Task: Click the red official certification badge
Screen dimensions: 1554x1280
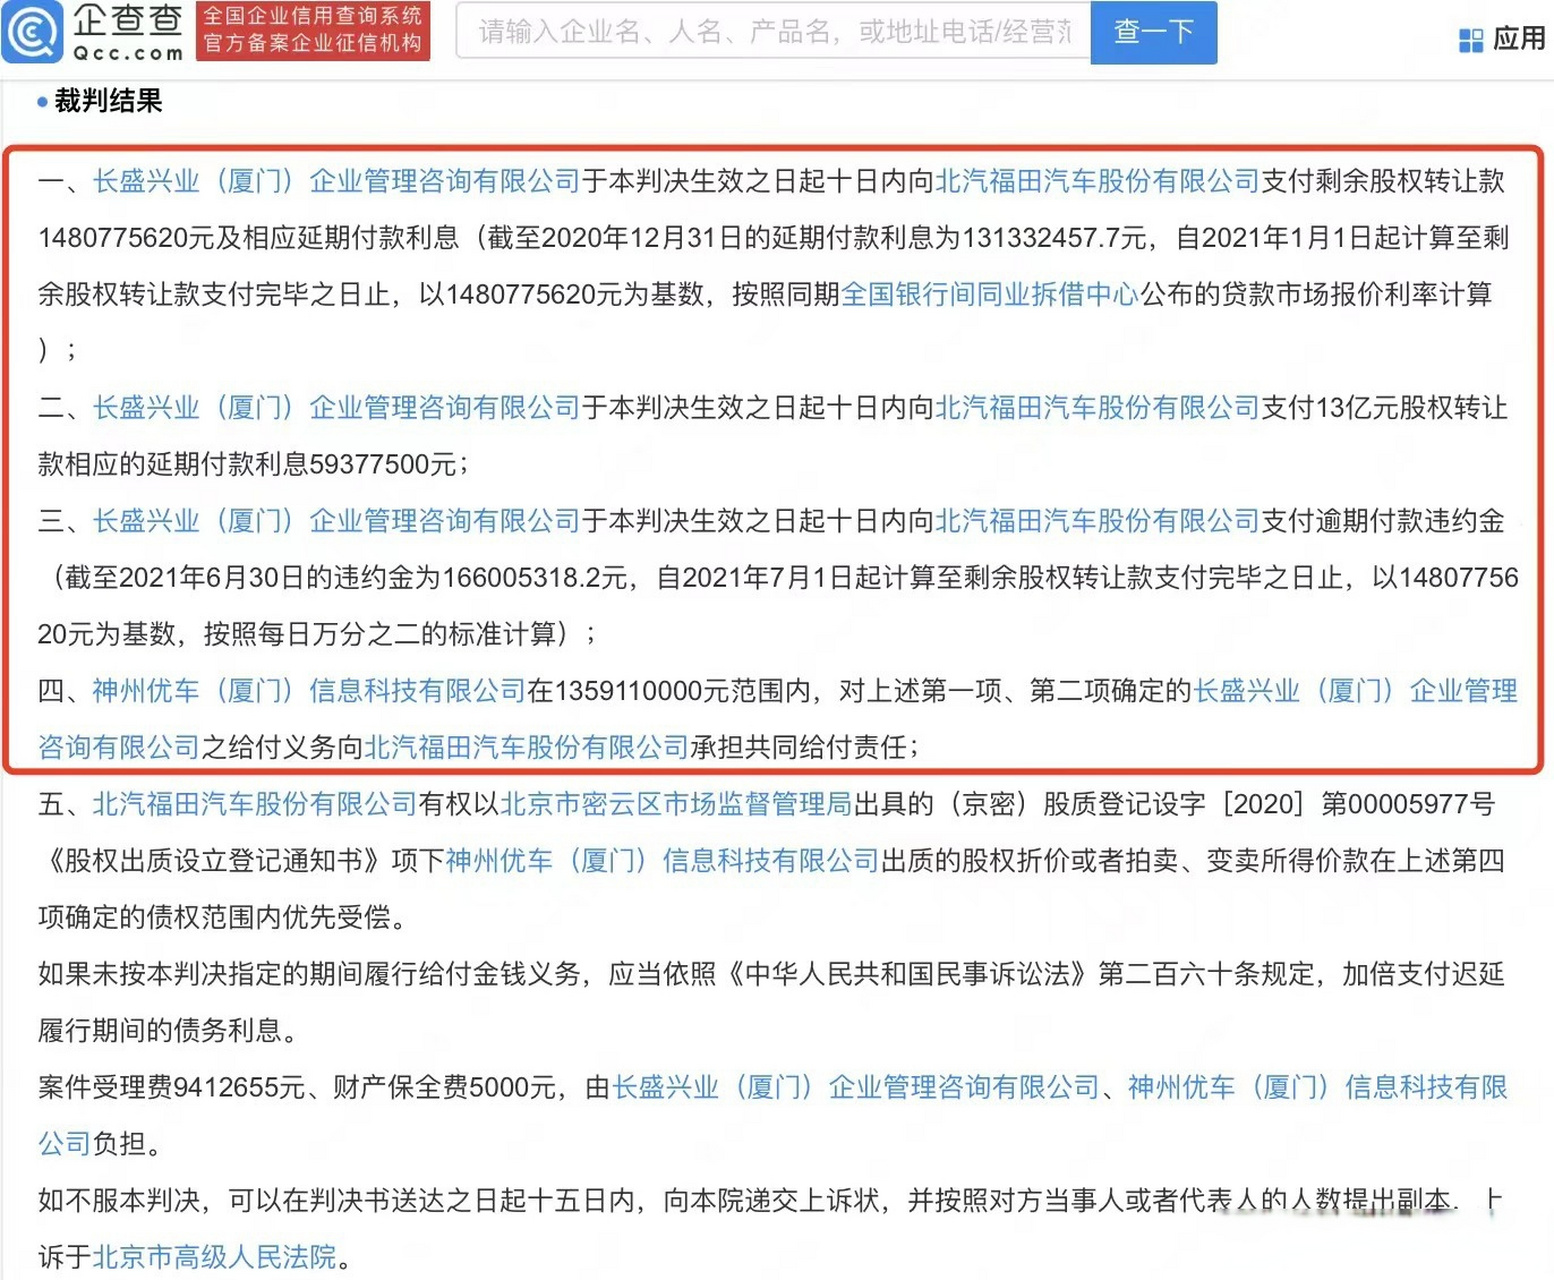Action: tap(312, 32)
